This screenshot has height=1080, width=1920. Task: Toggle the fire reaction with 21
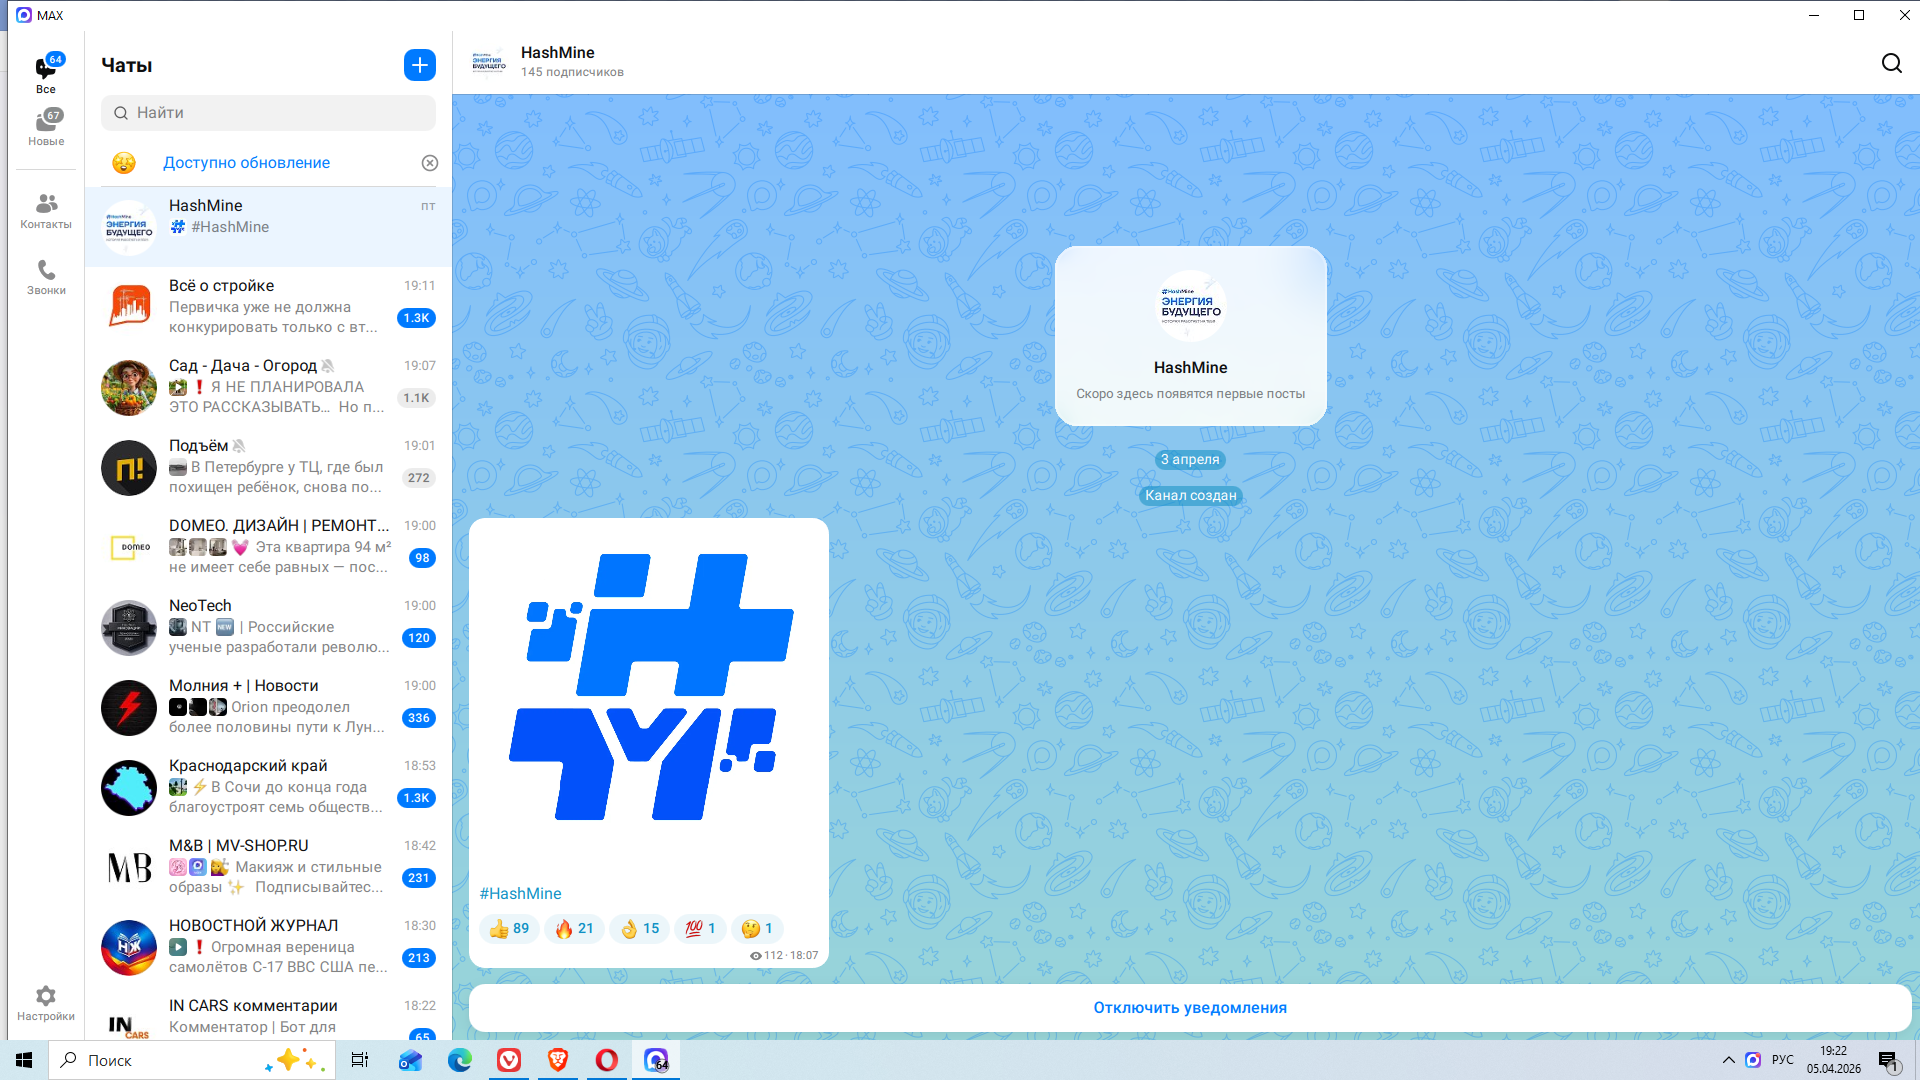[x=574, y=929]
